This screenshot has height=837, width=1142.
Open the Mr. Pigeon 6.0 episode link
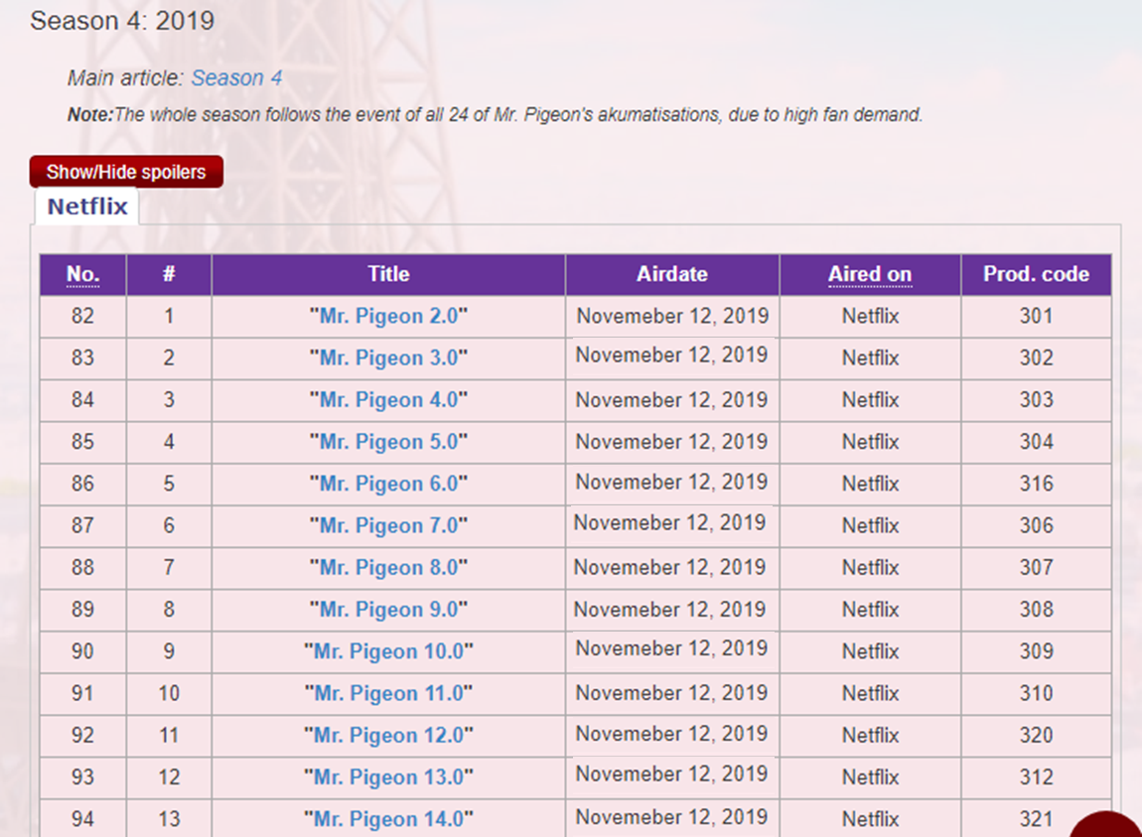[388, 484]
